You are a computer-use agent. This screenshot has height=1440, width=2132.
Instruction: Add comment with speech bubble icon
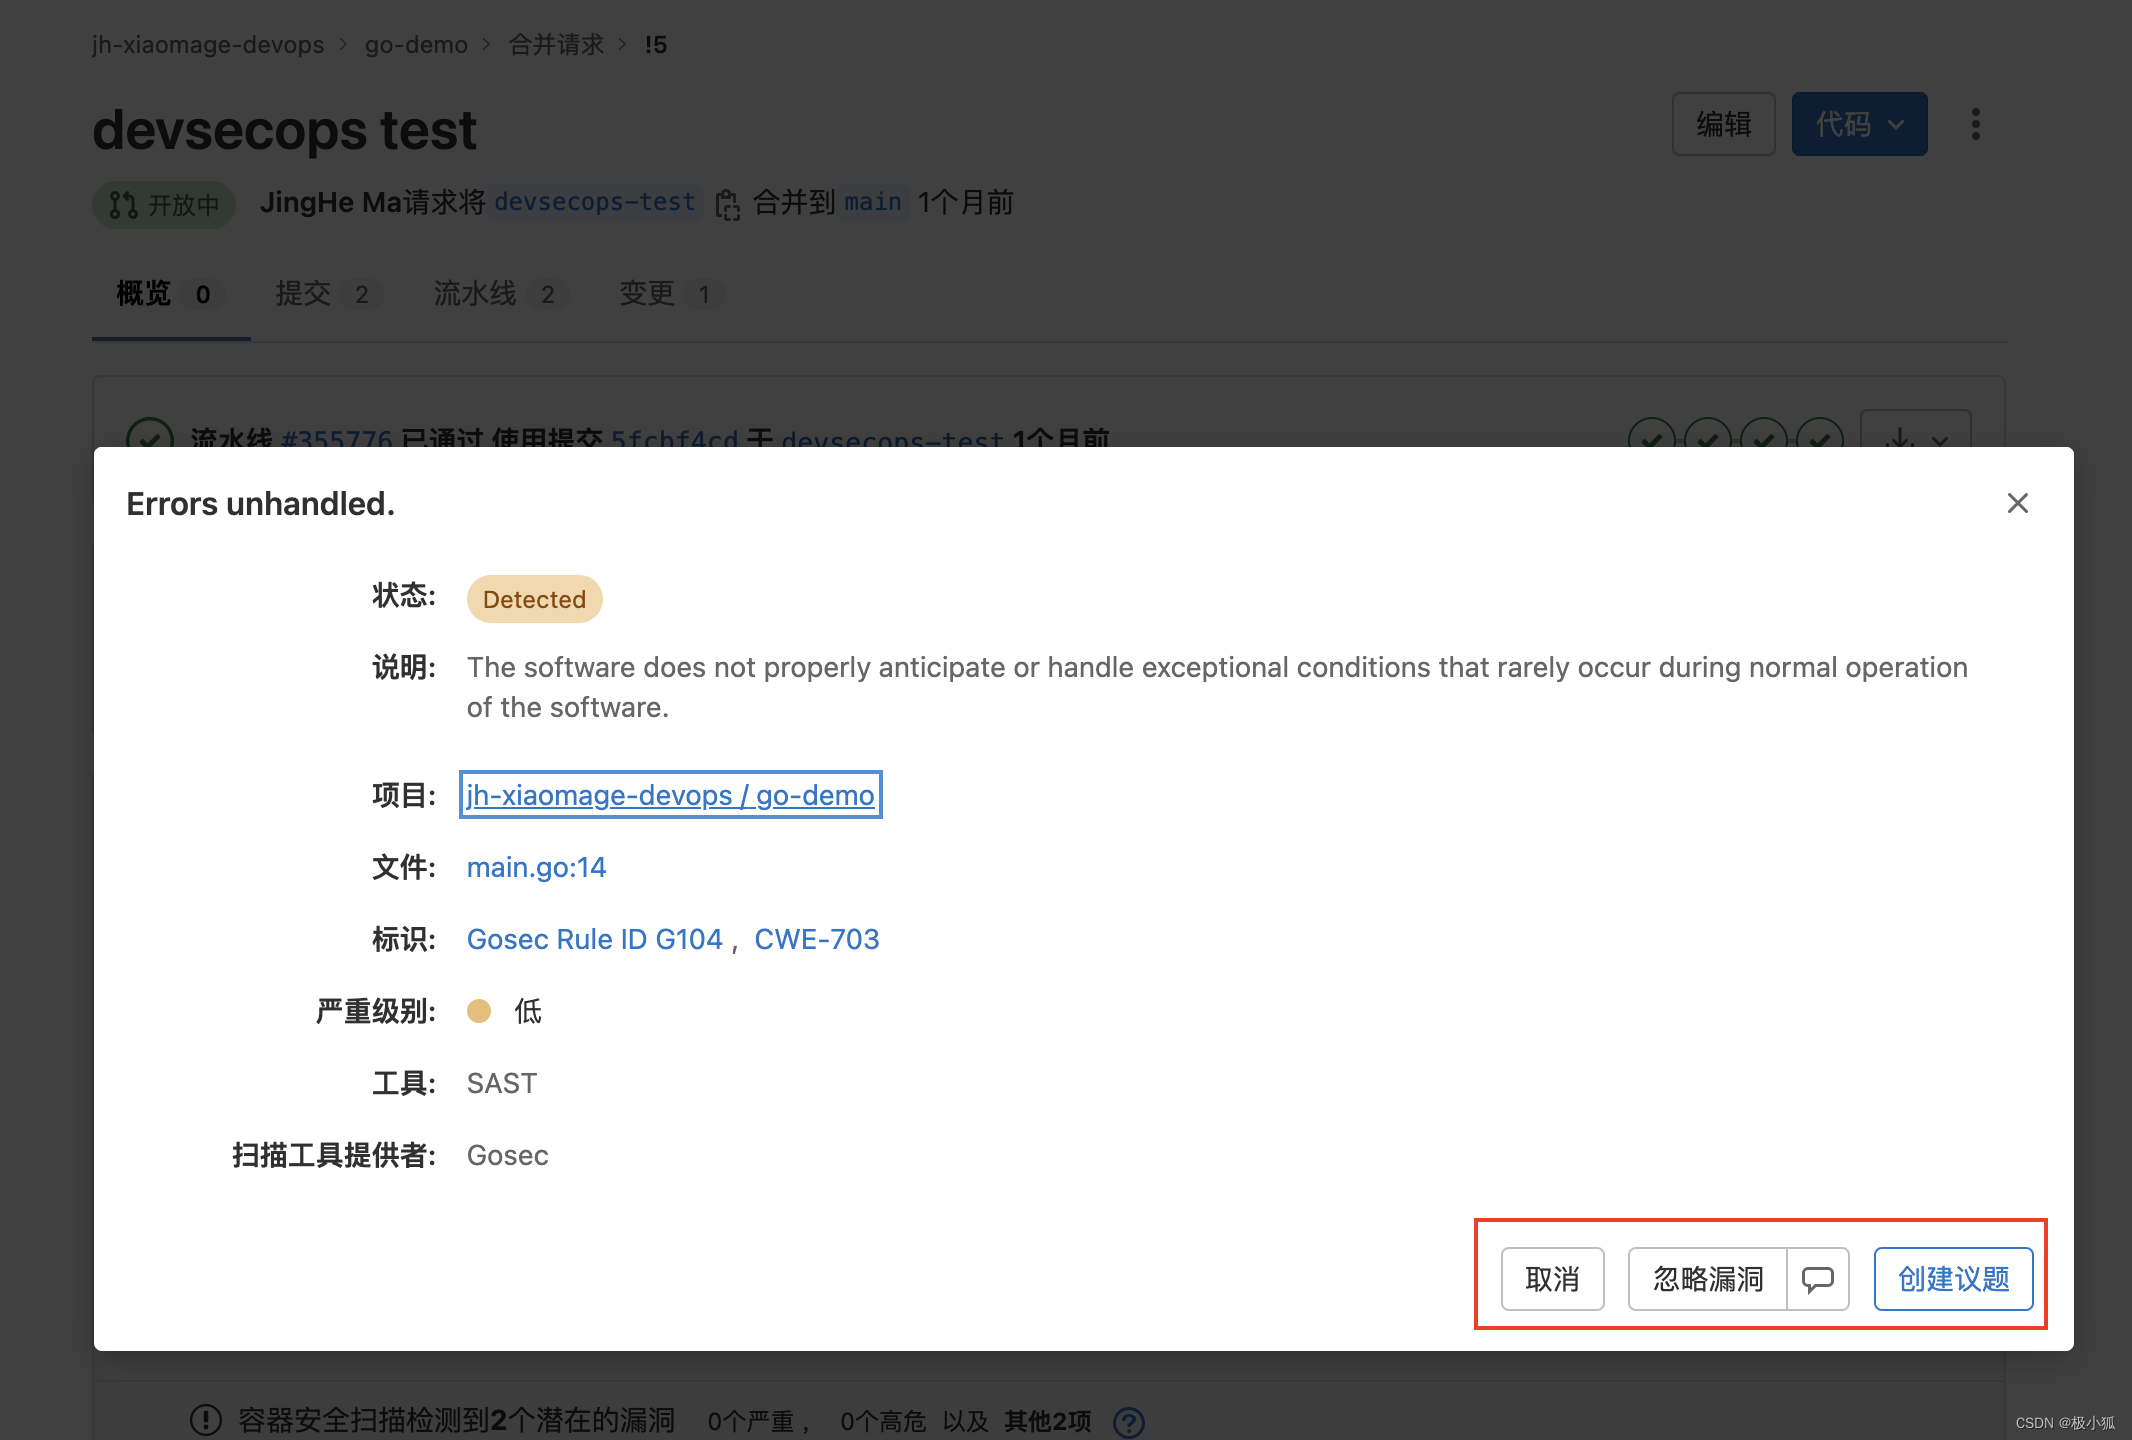point(1818,1278)
